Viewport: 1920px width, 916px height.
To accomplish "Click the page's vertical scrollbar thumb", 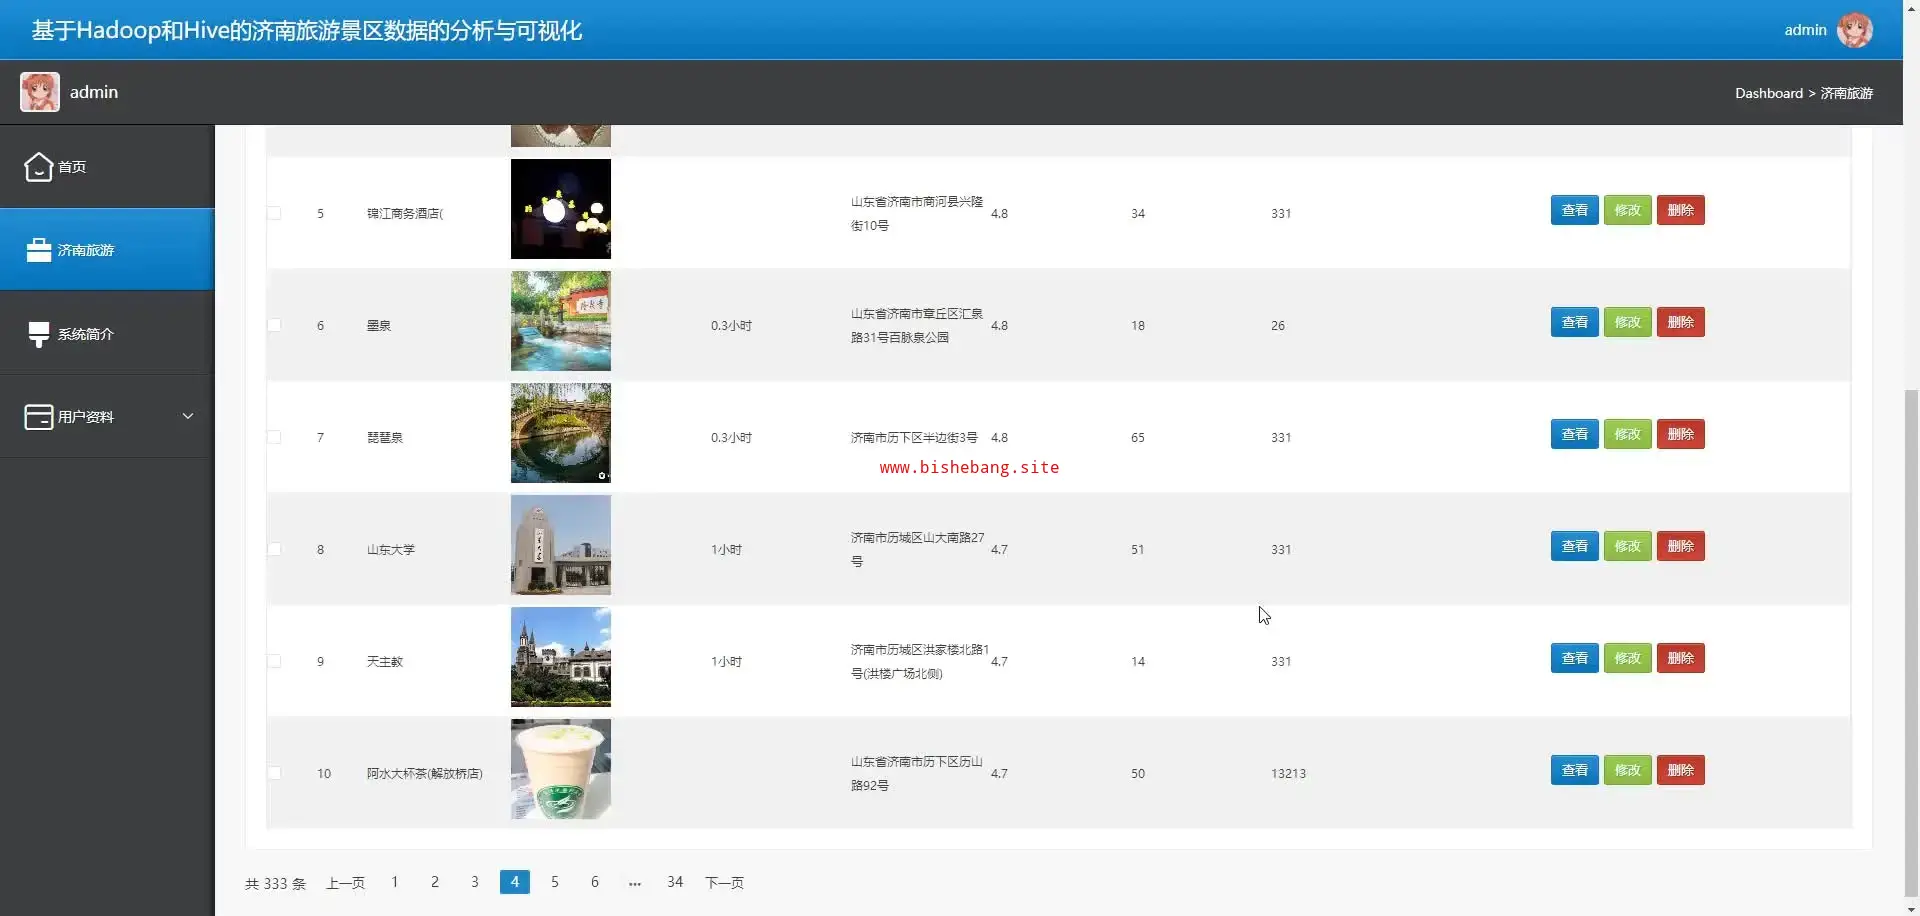I will (x=1911, y=640).
